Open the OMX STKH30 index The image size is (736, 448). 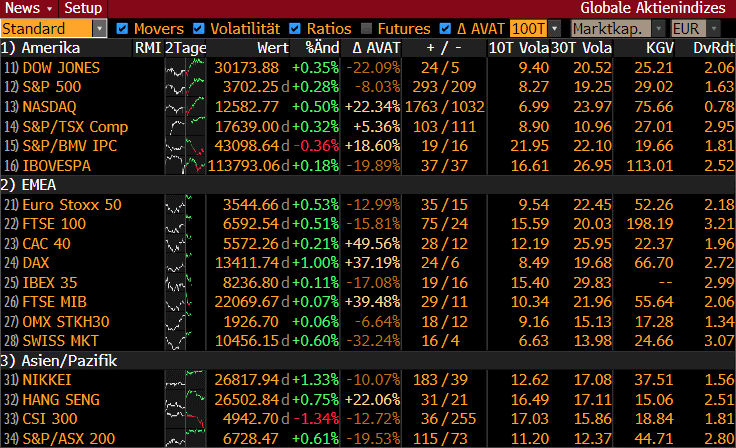coord(66,322)
